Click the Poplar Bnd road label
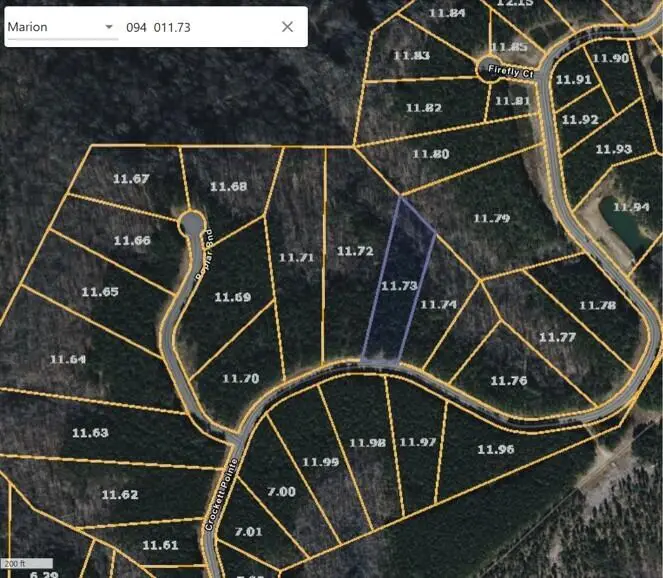This screenshot has width=663, height=578. 205,255
